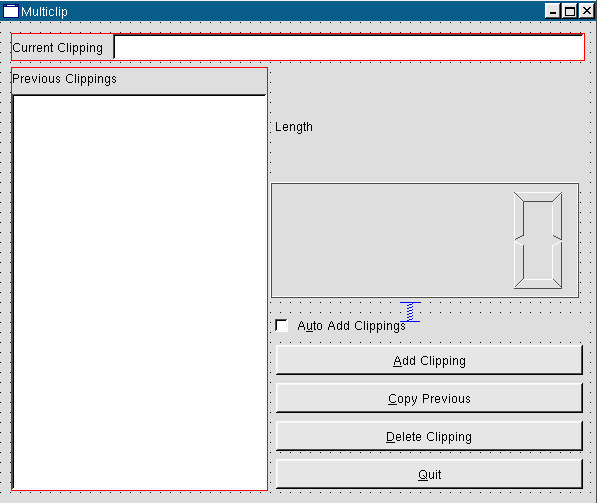Image resolution: width=597 pixels, height=503 pixels.
Task: Select the Length label
Action: (x=294, y=127)
